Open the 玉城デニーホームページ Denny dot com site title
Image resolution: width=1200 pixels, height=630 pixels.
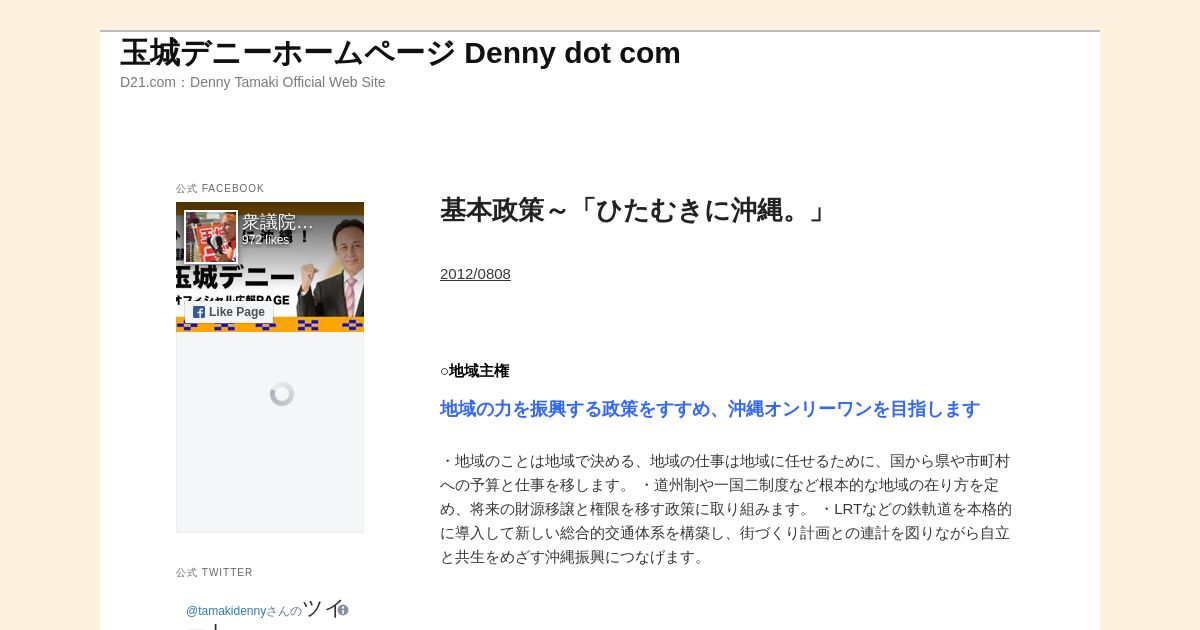pyautogui.click(x=400, y=53)
